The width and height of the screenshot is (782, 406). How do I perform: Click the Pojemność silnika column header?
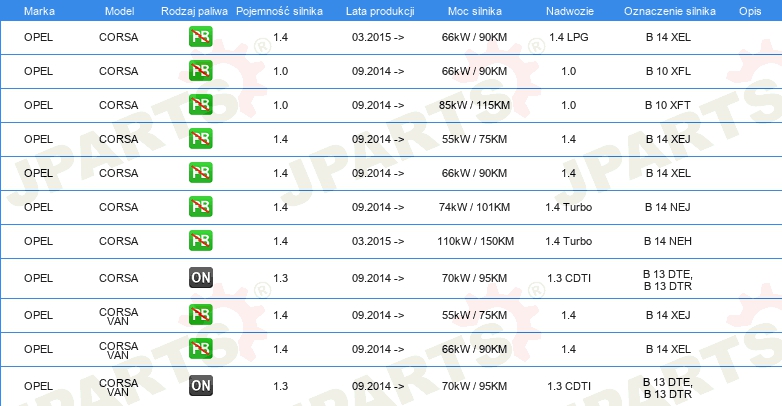279,11
